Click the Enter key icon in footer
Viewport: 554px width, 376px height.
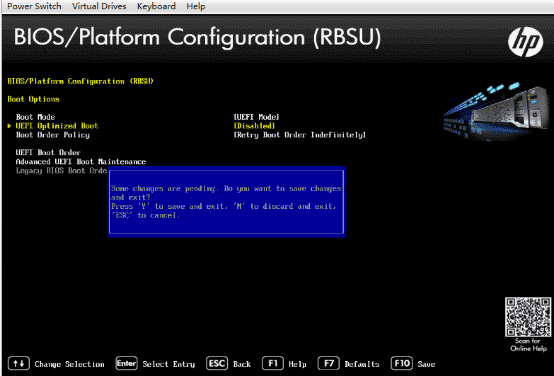pyautogui.click(x=126, y=363)
